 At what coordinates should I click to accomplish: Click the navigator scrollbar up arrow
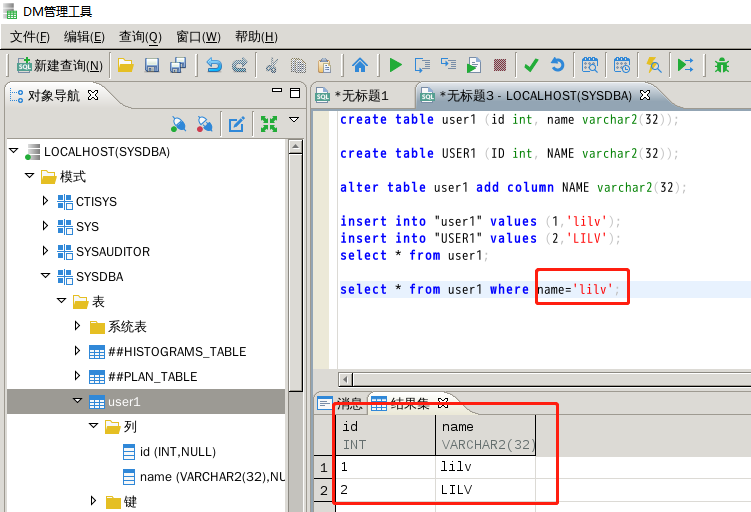coord(296,147)
